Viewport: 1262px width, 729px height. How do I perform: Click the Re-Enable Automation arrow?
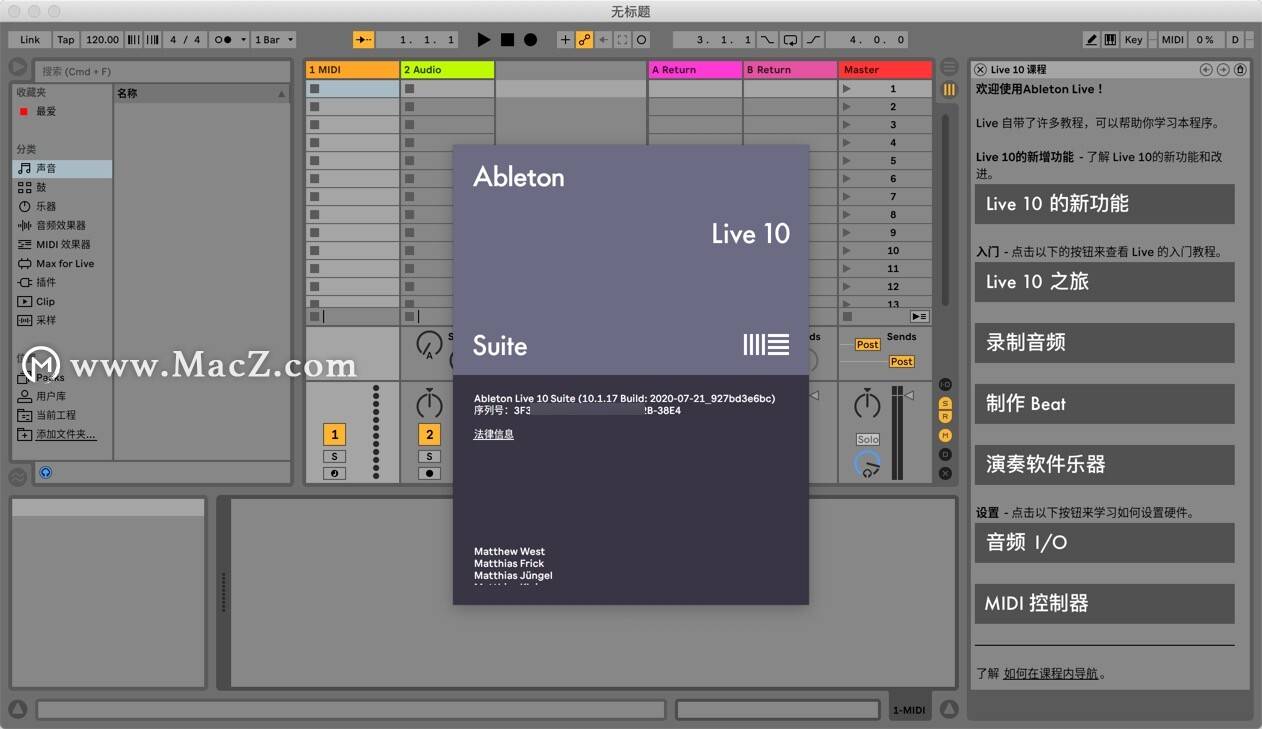603,40
